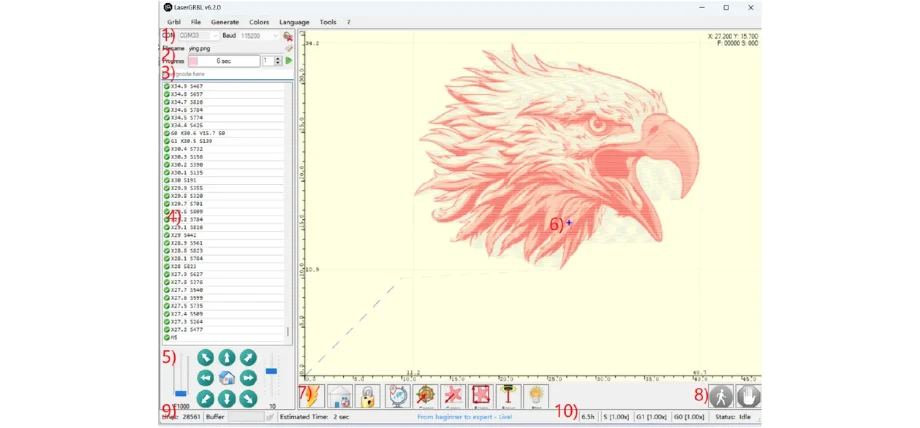Viewport: 920px width, 428px height.
Task: Click the 6 sec progress bar
Action: click(x=224, y=60)
